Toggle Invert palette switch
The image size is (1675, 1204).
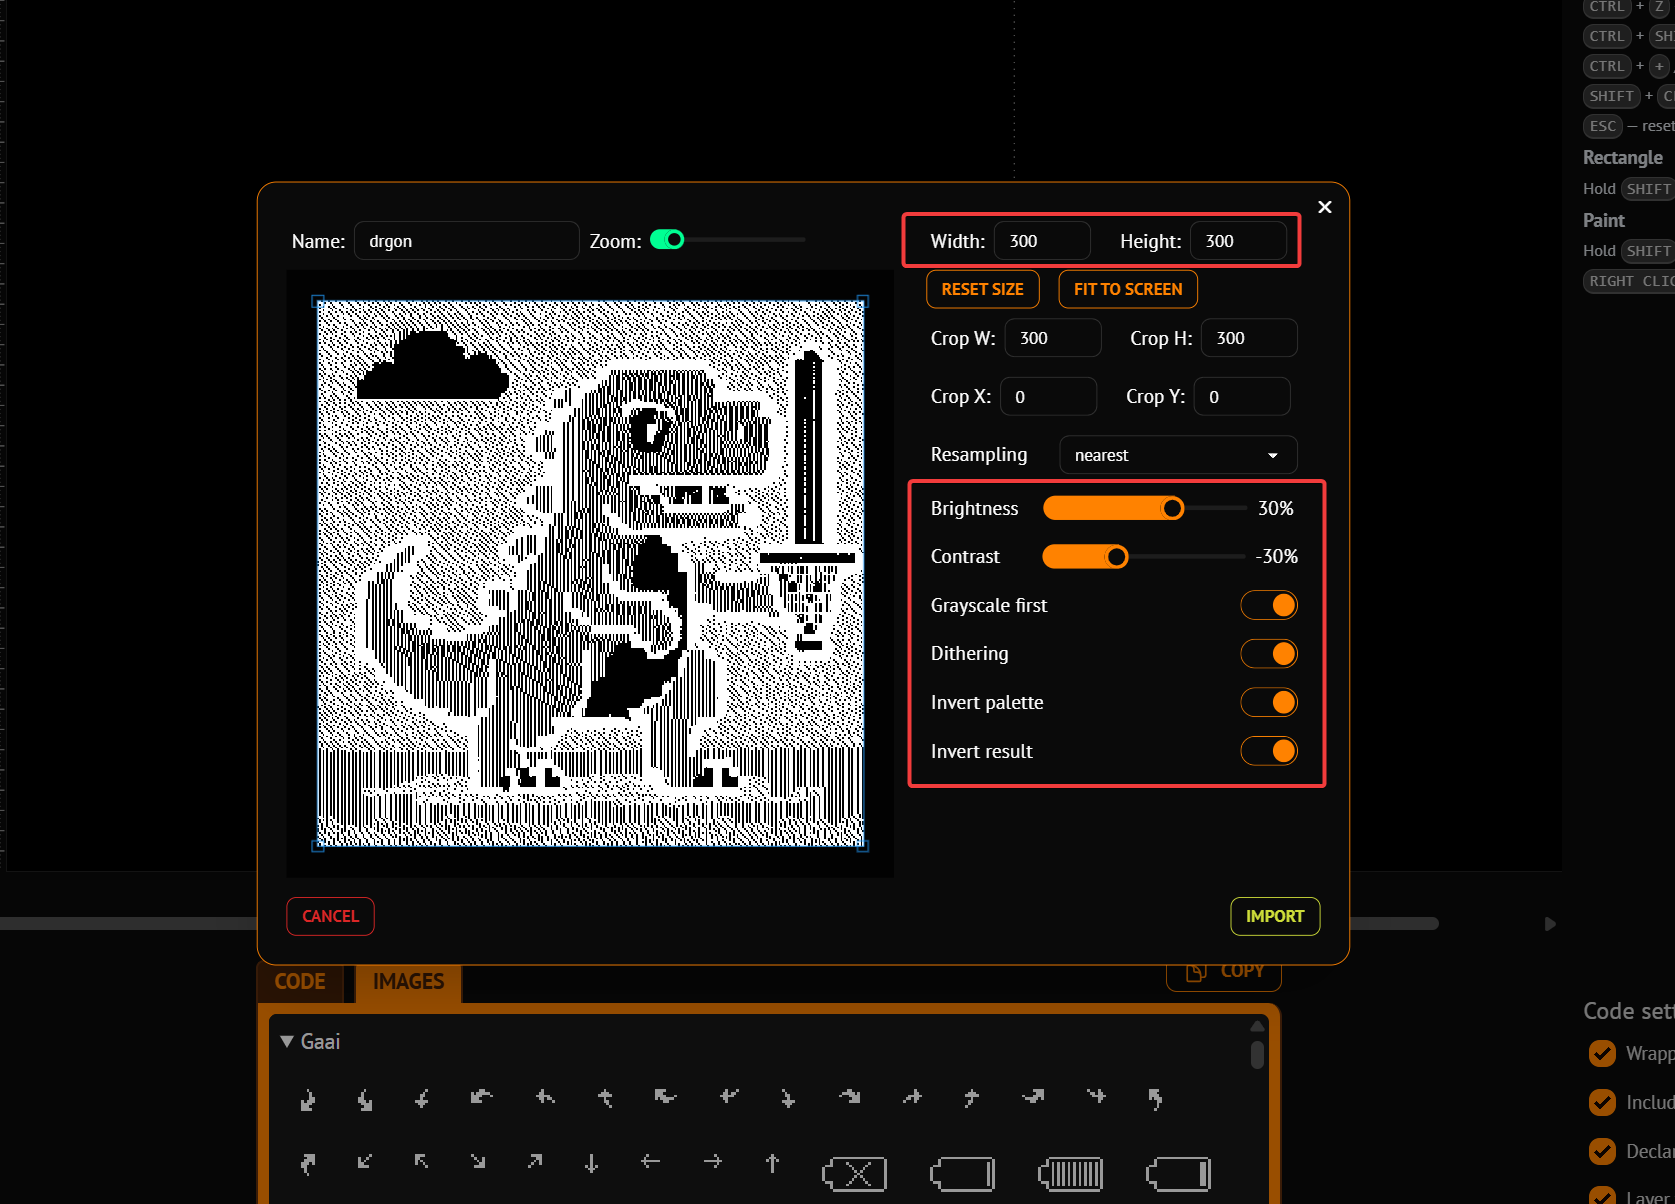point(1269,702)
